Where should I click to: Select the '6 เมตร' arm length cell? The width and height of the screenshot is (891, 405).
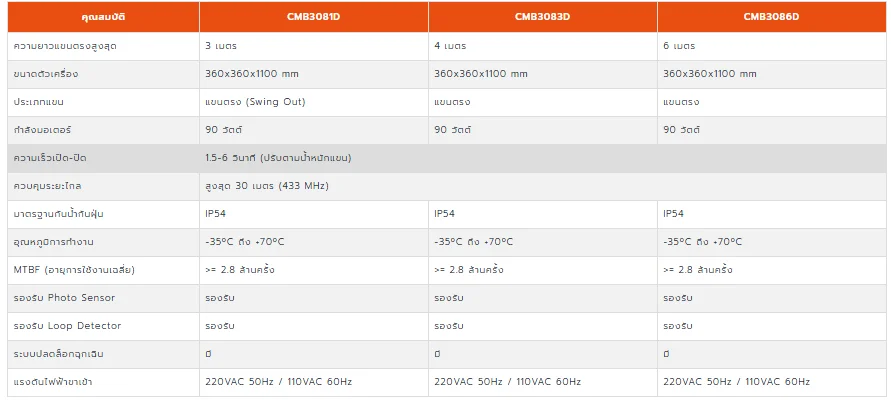772,46
